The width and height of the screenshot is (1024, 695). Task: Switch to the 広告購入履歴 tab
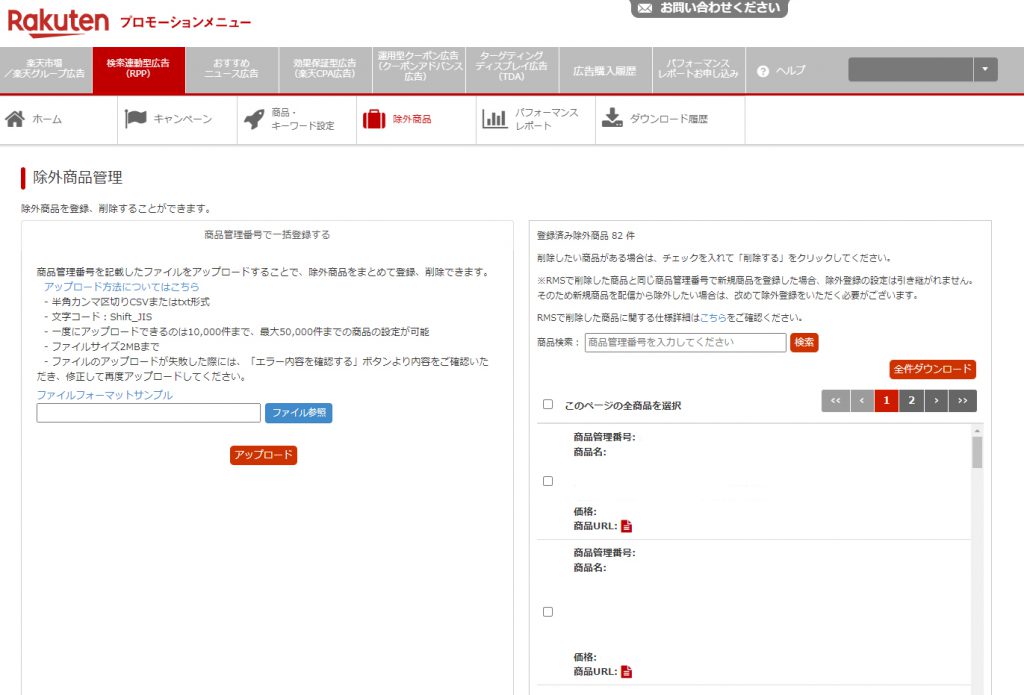[x=605, y=69]
